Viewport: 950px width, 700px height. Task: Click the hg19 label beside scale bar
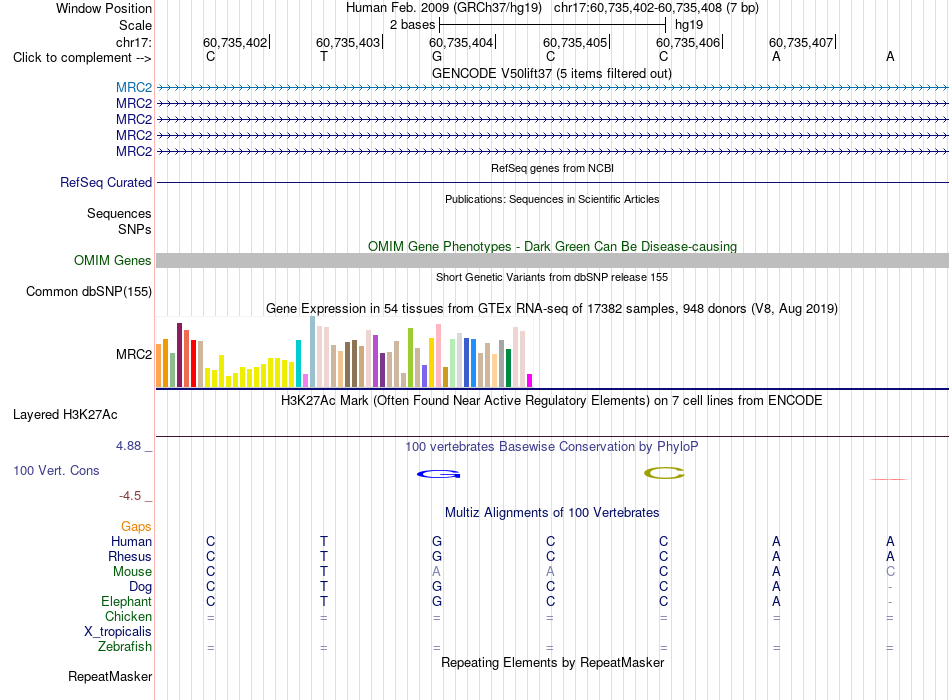689,25
